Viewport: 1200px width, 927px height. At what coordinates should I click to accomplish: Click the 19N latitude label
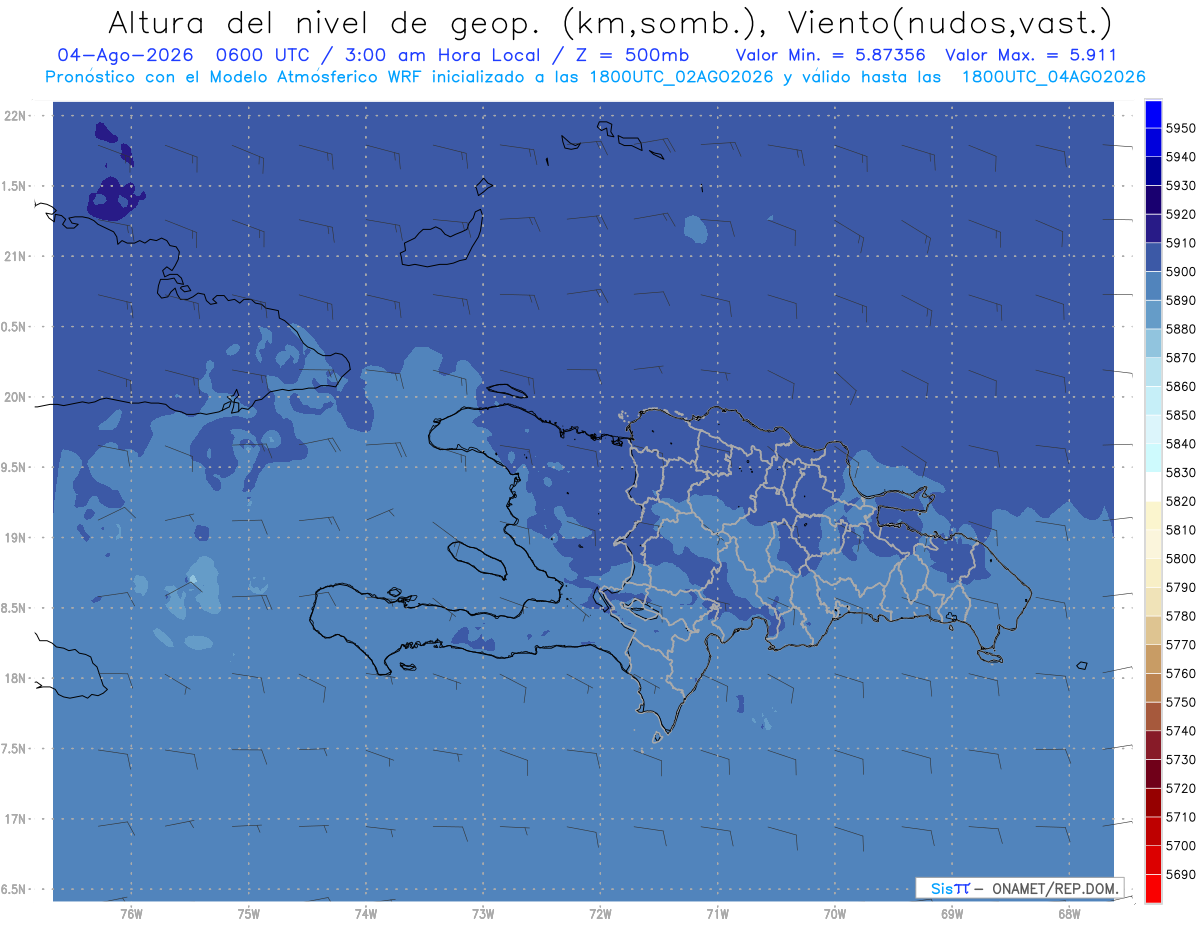pyautogui.click(x=15, y=538)
